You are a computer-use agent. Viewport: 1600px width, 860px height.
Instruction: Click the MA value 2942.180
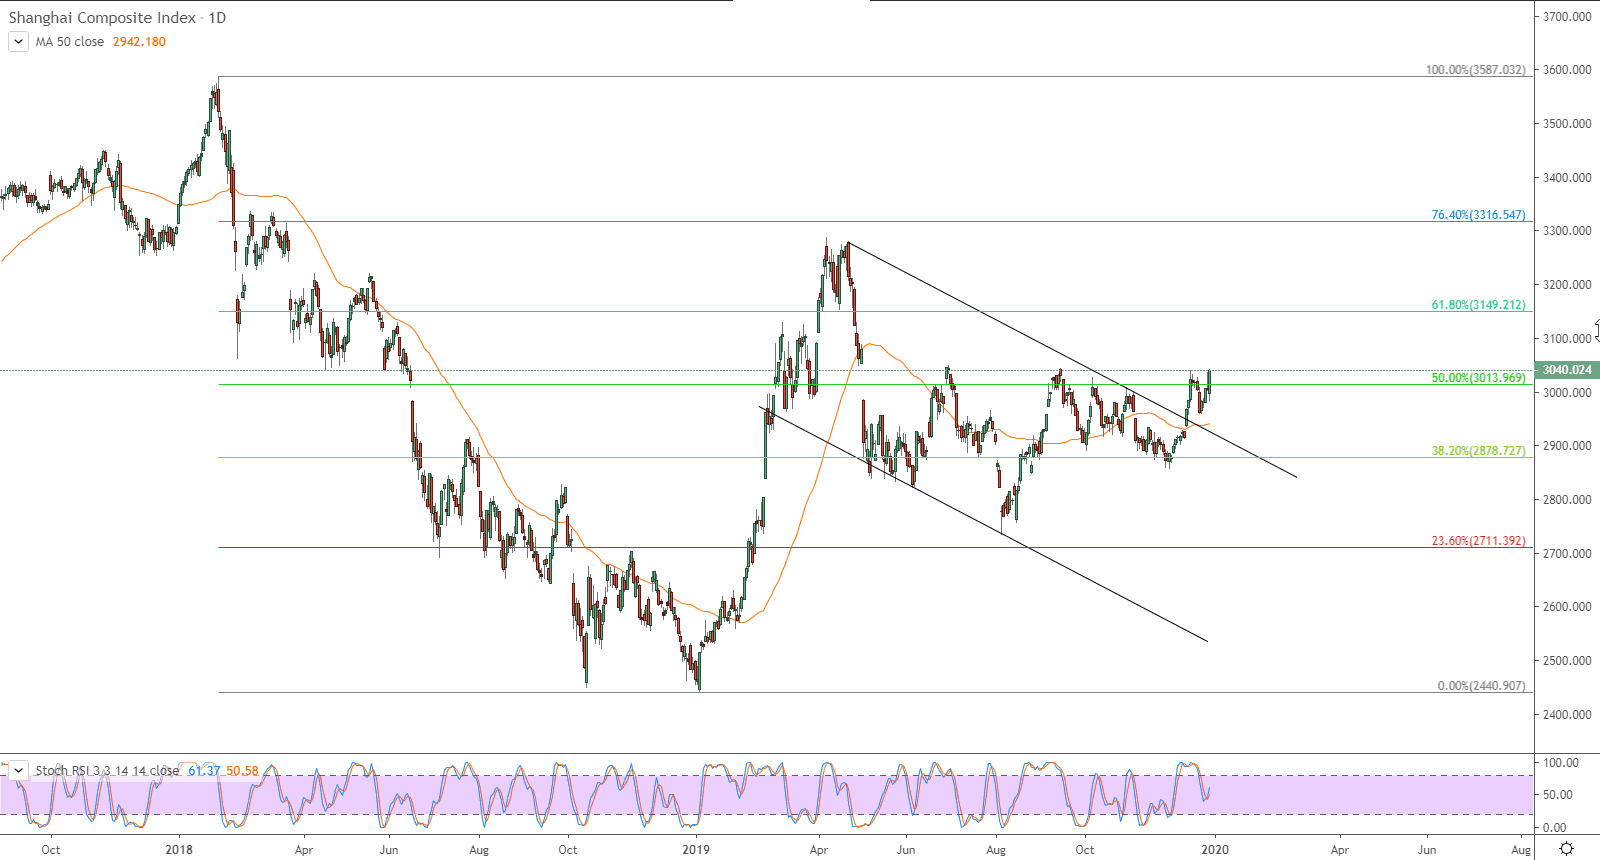(139, 42)
